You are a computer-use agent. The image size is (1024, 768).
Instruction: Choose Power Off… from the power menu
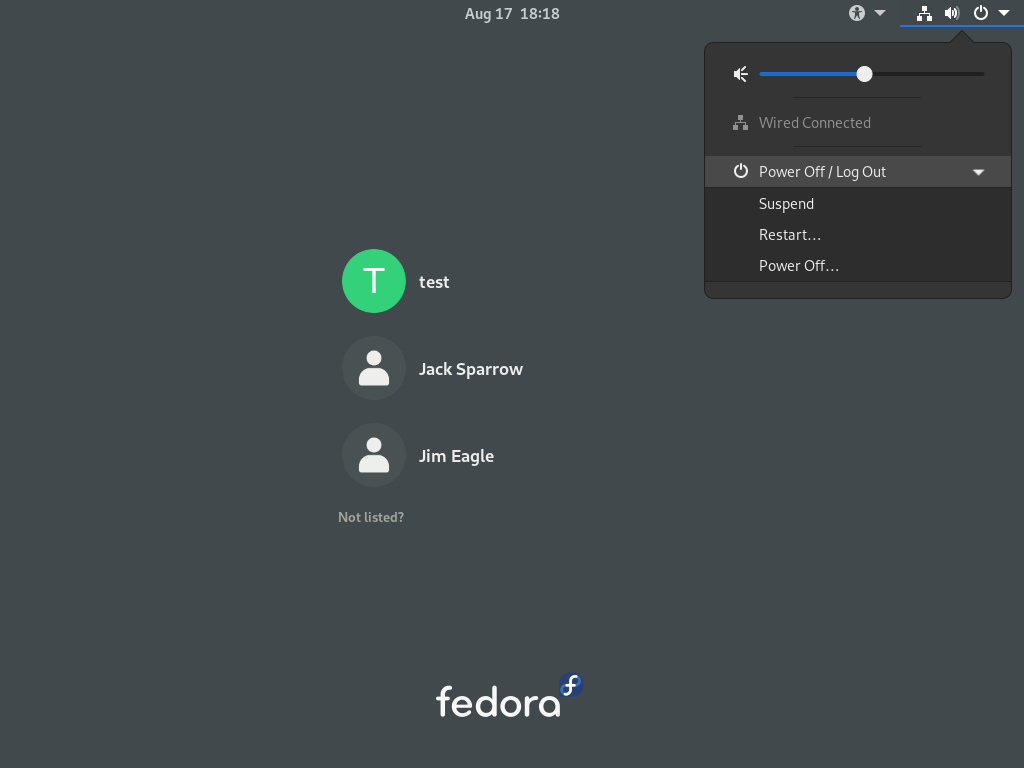pyautogui.click(x=858, y=266)
